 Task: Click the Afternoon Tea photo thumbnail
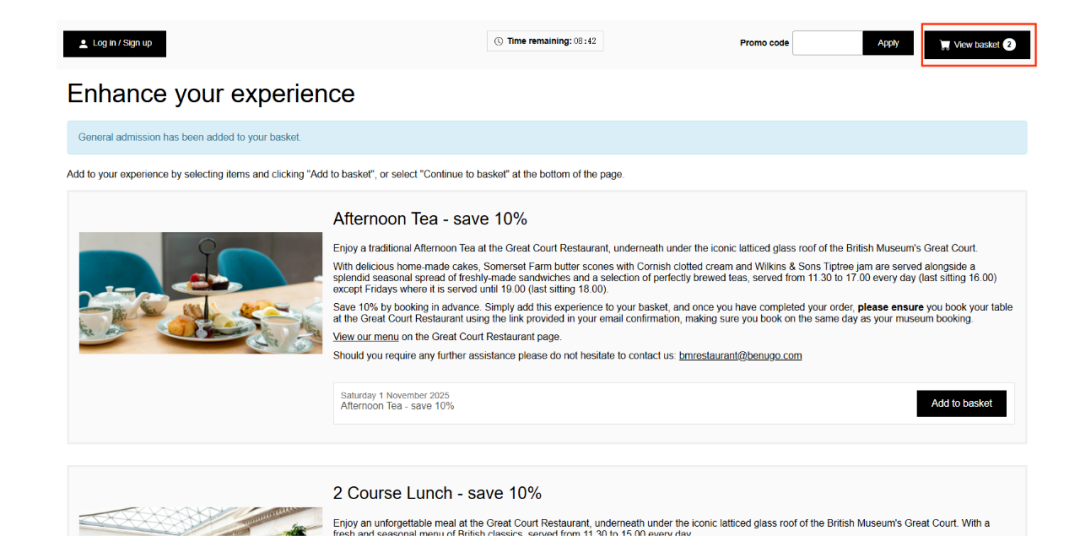[x=201, y=293]
